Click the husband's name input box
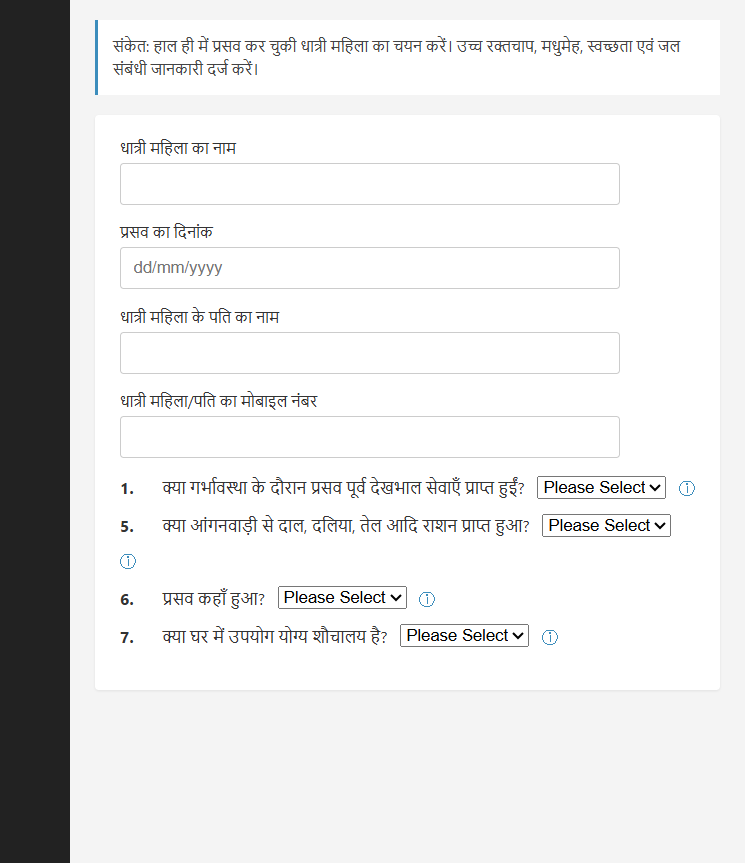This screenshot has height=863, width=745. (x=369, y=352)
